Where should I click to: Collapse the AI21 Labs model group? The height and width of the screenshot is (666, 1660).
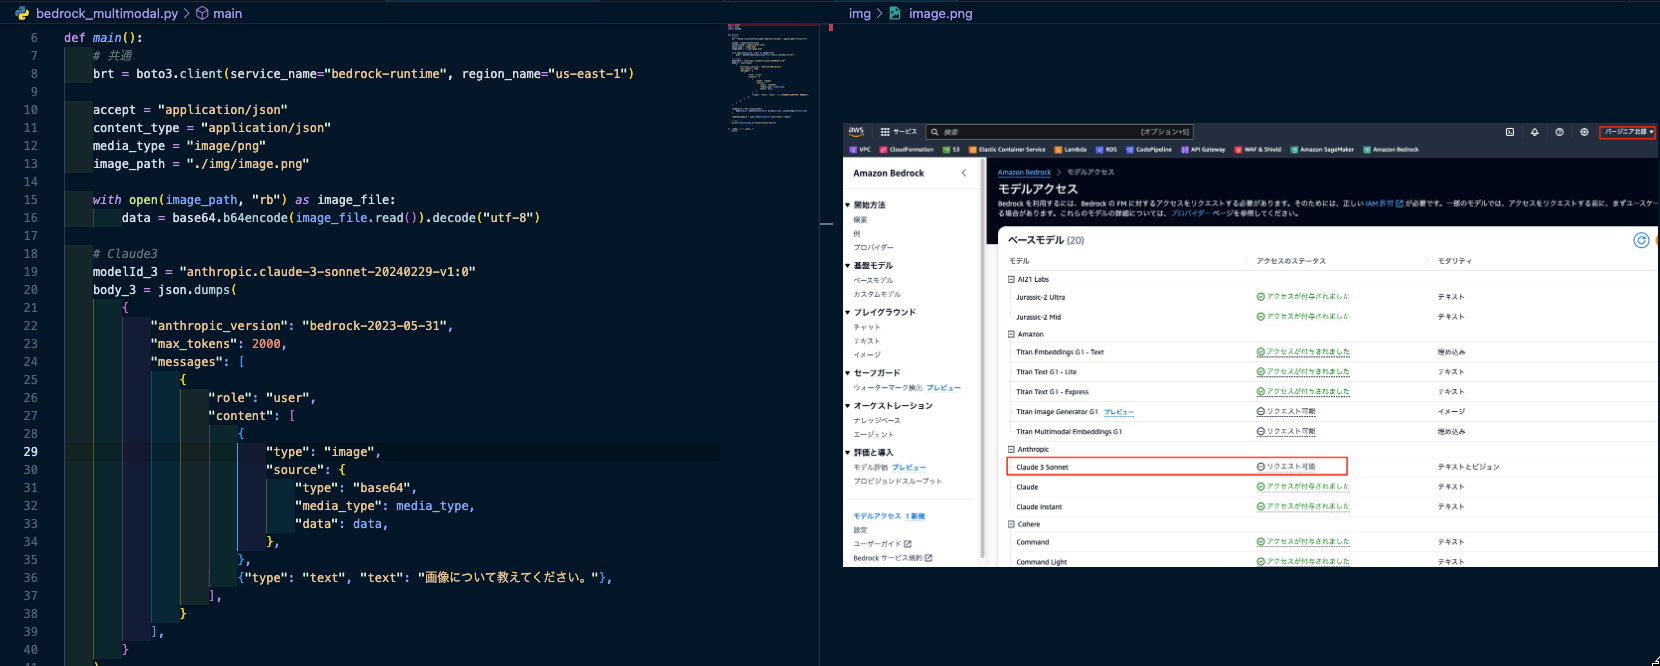point(1011,280)
